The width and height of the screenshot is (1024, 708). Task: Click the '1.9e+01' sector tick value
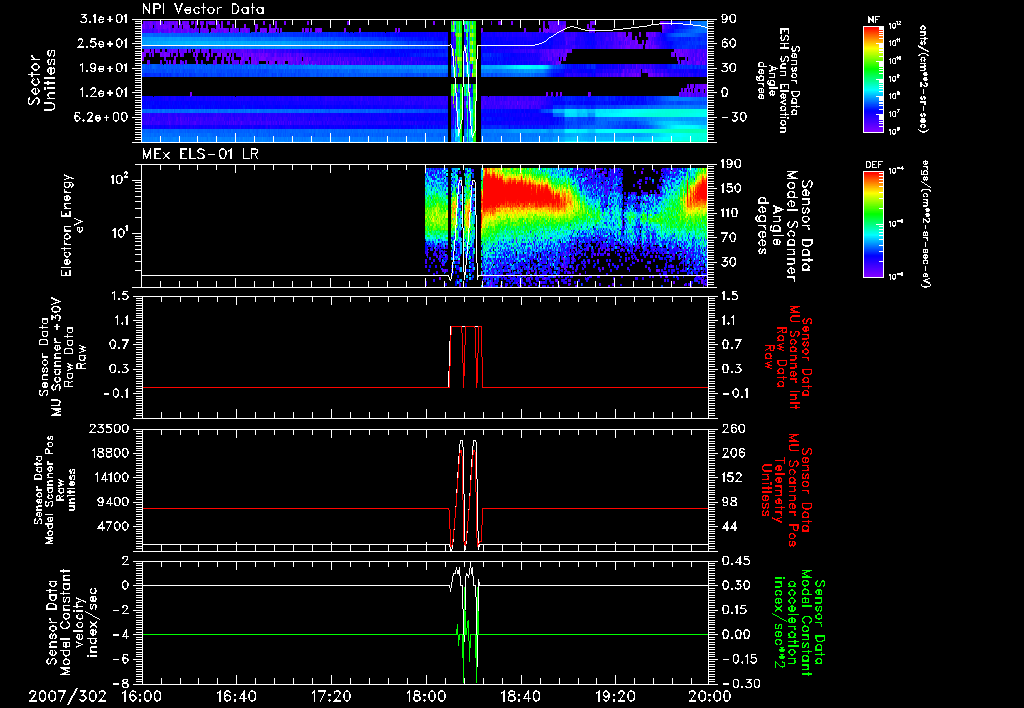pos(103,68)
